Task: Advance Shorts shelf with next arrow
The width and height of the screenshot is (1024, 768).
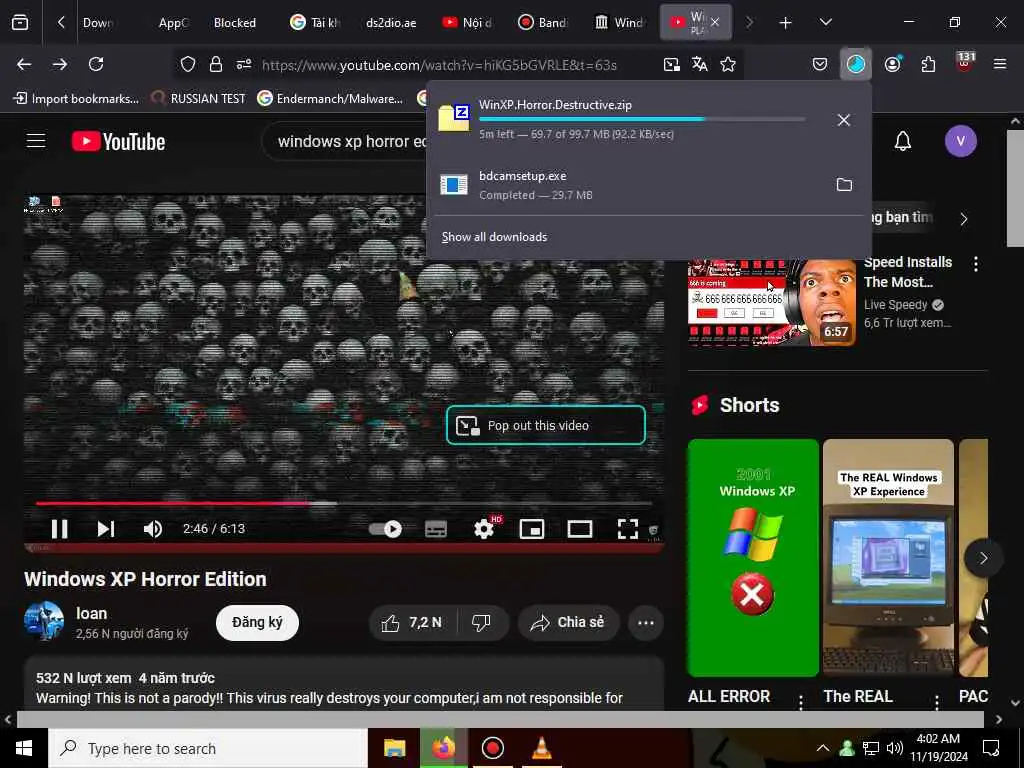Action: pyautogui.click(x=984, y=558)
